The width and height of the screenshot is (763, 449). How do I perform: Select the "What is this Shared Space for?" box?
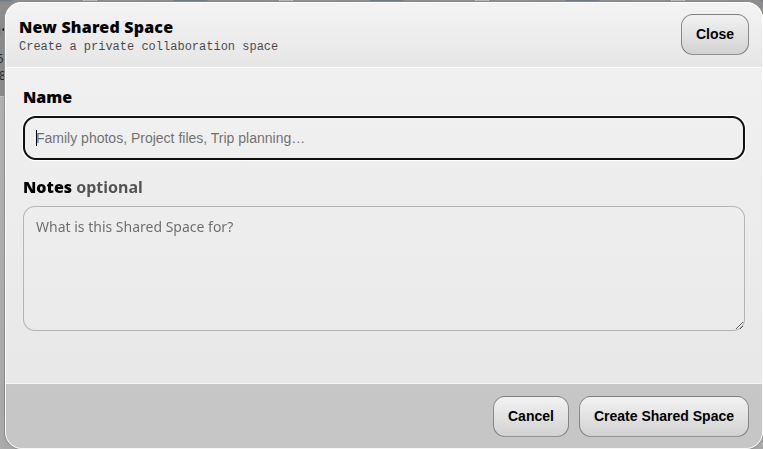(383, 269)
